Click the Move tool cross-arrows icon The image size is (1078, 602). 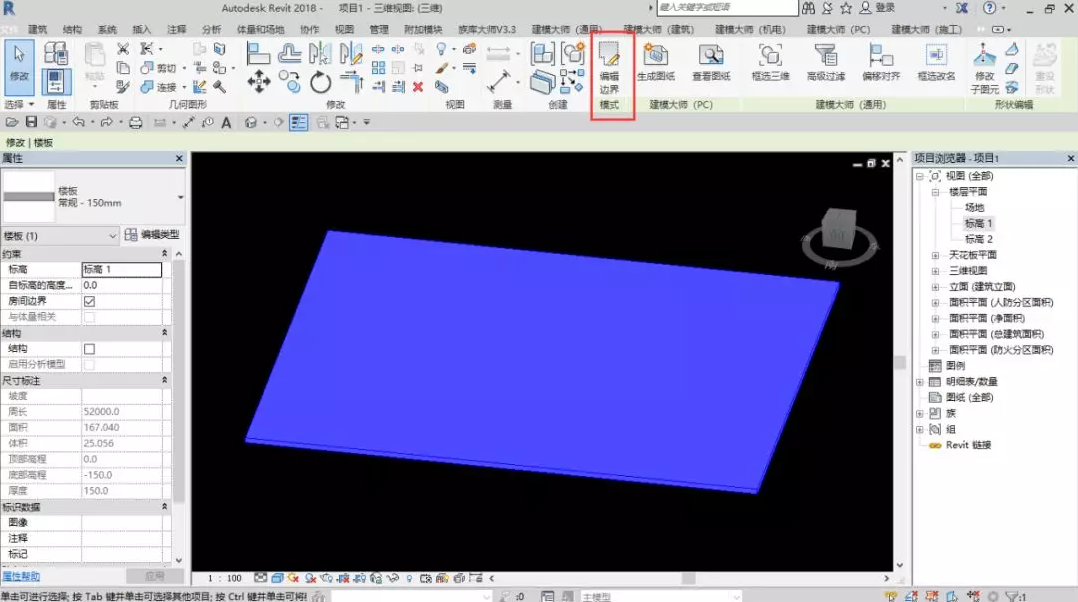coord(258,82)
